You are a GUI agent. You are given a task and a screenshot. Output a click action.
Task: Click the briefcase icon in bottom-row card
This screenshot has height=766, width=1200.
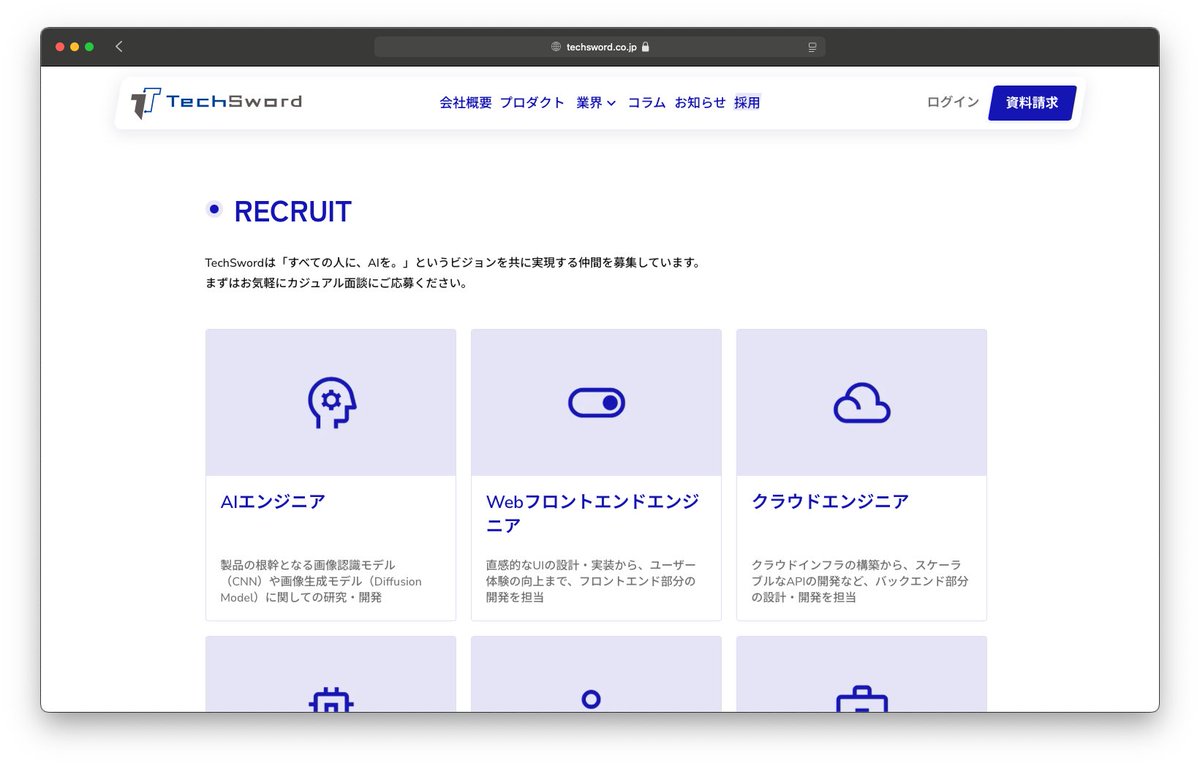(x=861, y=699)
